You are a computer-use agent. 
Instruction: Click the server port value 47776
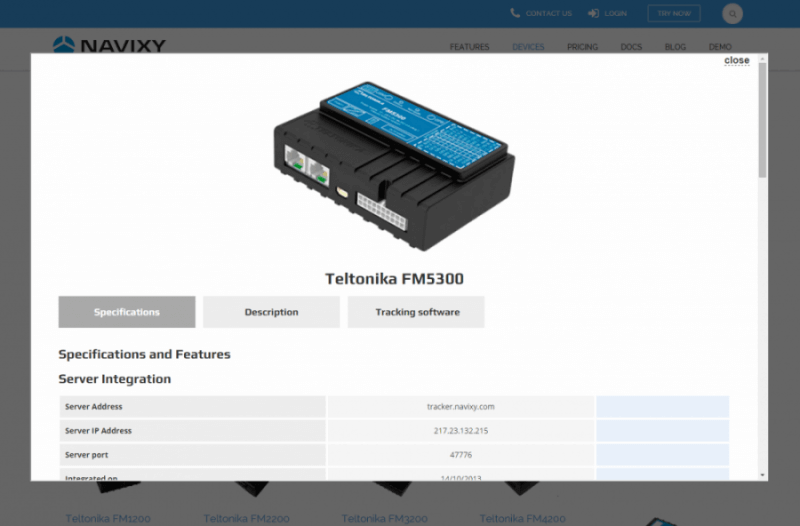(461, 455)
